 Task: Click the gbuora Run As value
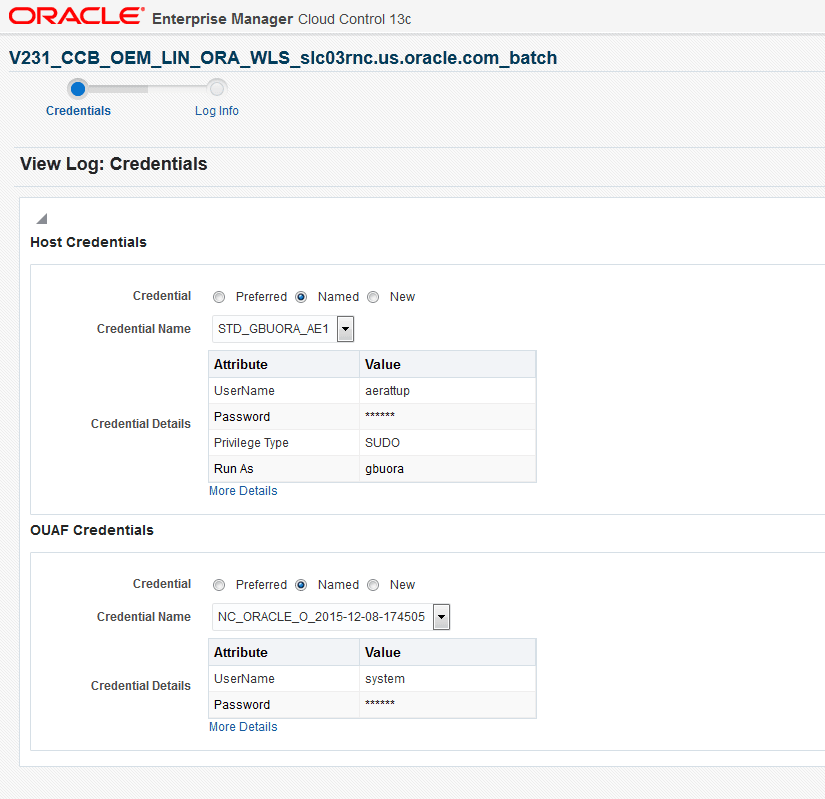tap(384, 469)
